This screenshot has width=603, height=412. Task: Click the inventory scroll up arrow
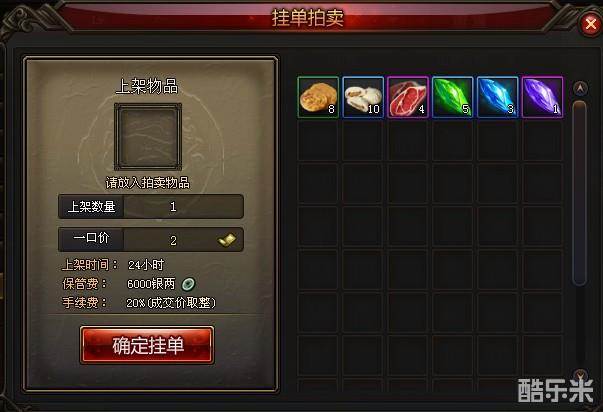point(580,89)
